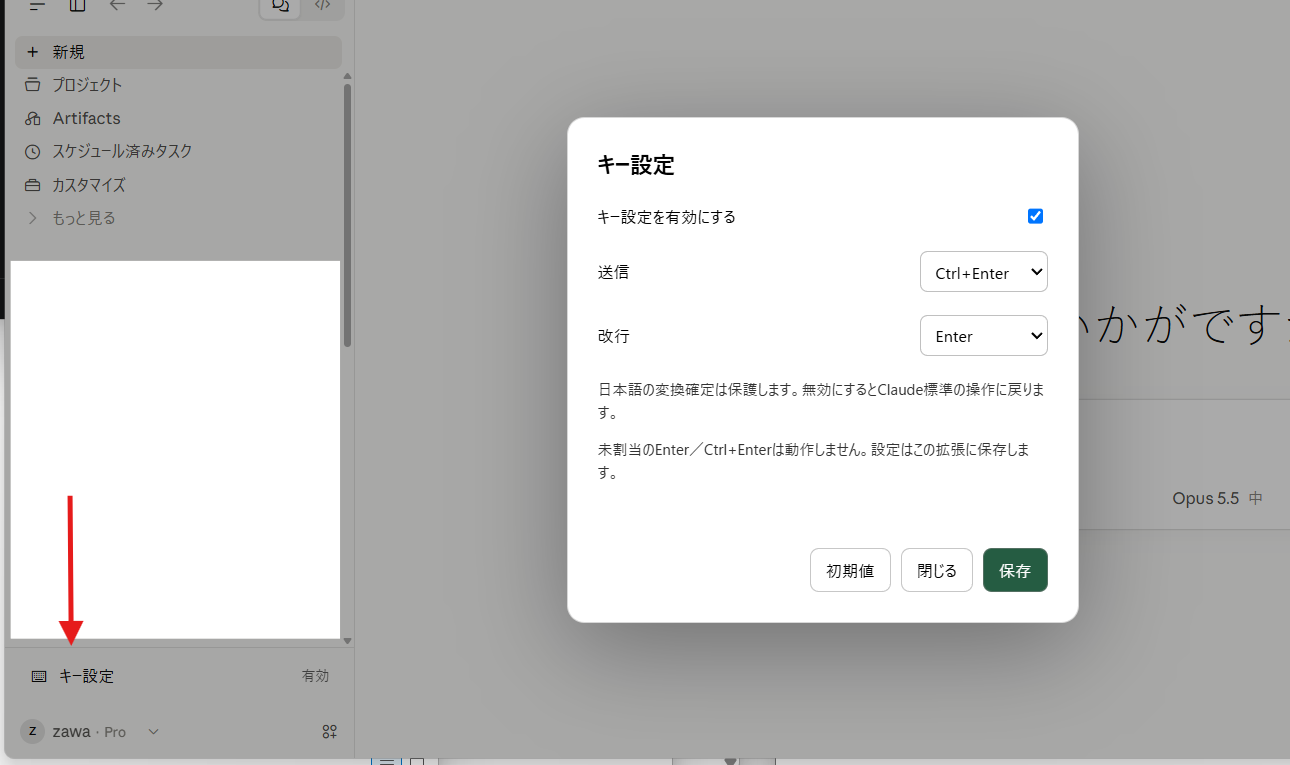Open the 送信 key dropdown
The height and width of the screenshot is (765, 1290).
click(x=984, y=272)
